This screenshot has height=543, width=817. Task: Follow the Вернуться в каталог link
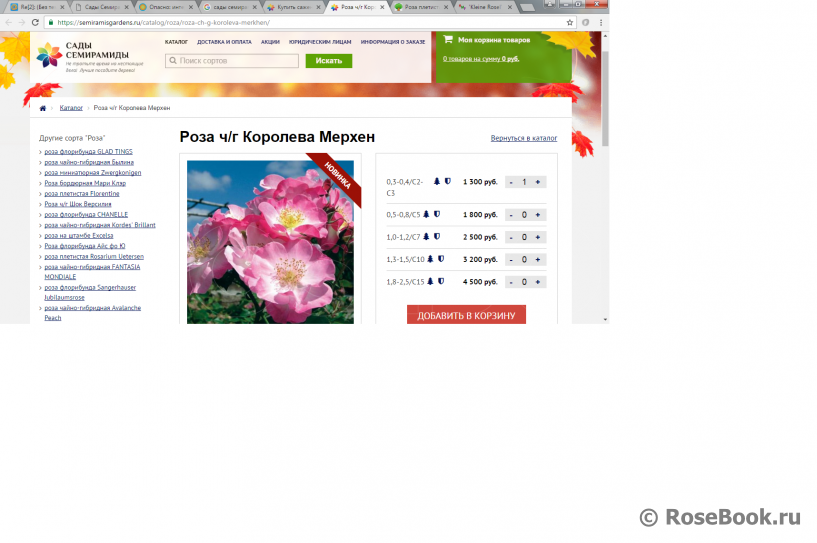point(523,138)
